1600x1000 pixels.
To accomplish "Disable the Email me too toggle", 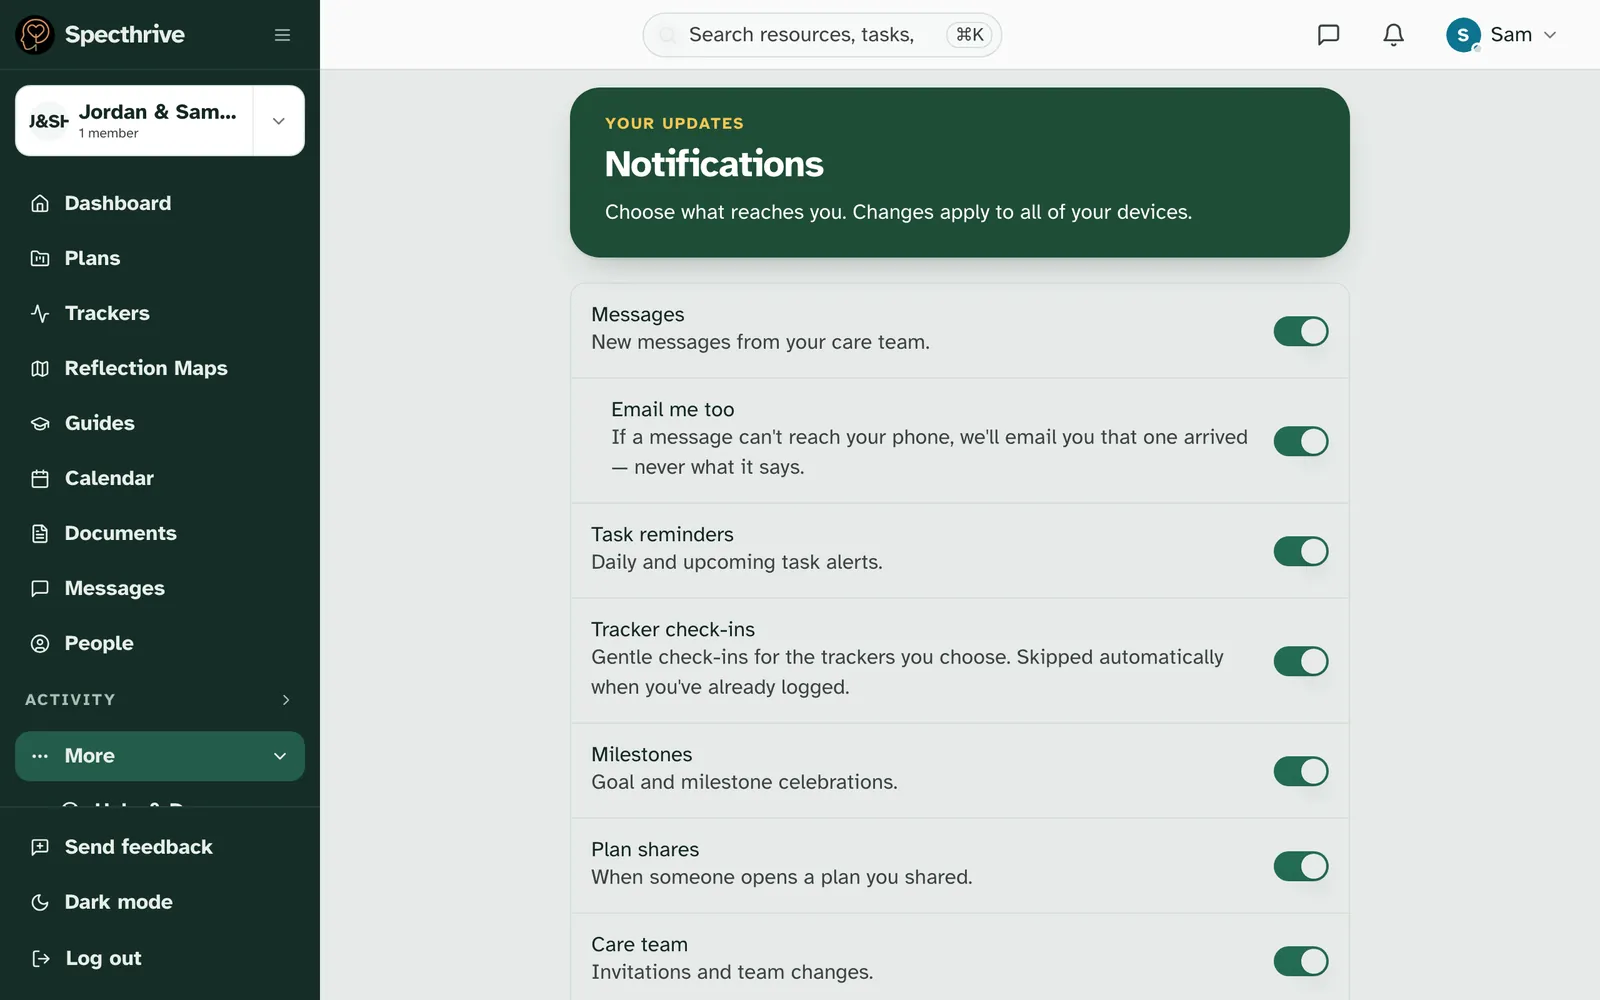I will click(1301, 441).
